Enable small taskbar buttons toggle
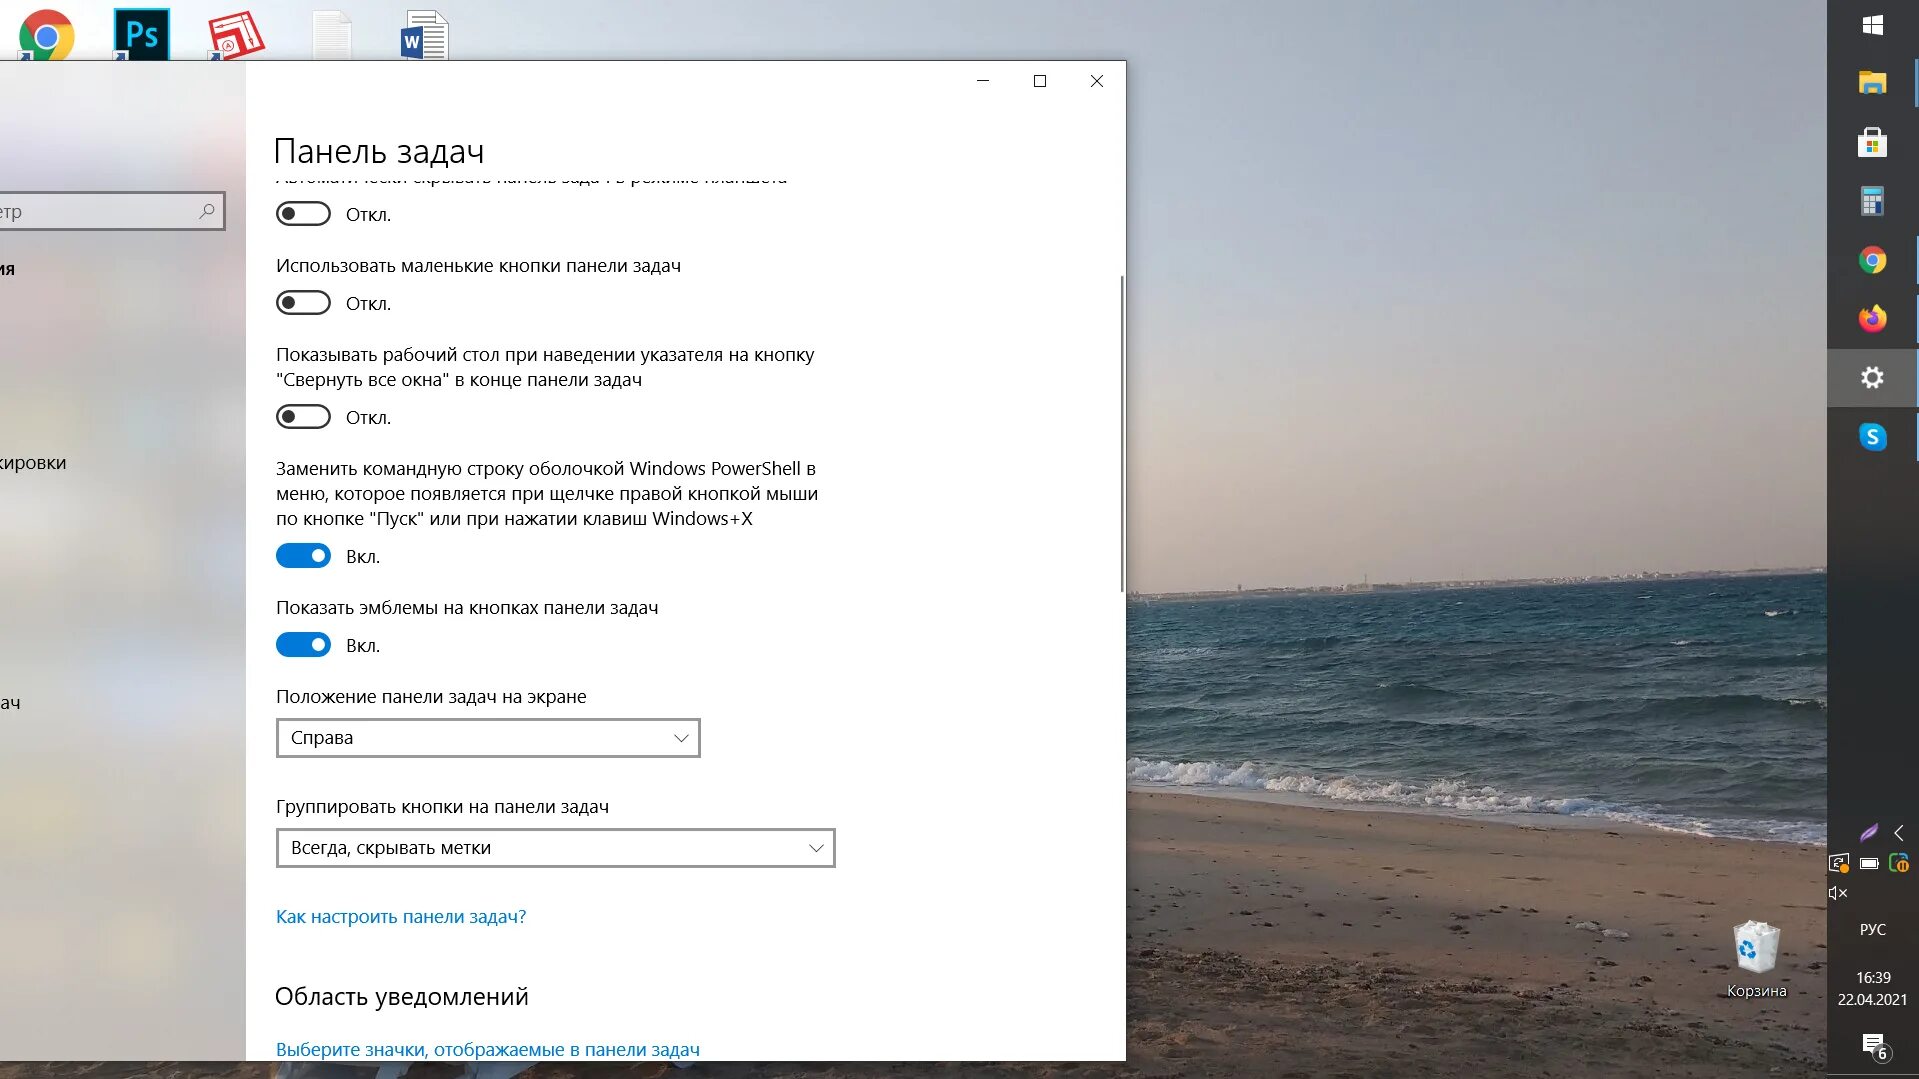Screen dimensions: 1919x1079 pyautogui.click(x=303, y=303)
